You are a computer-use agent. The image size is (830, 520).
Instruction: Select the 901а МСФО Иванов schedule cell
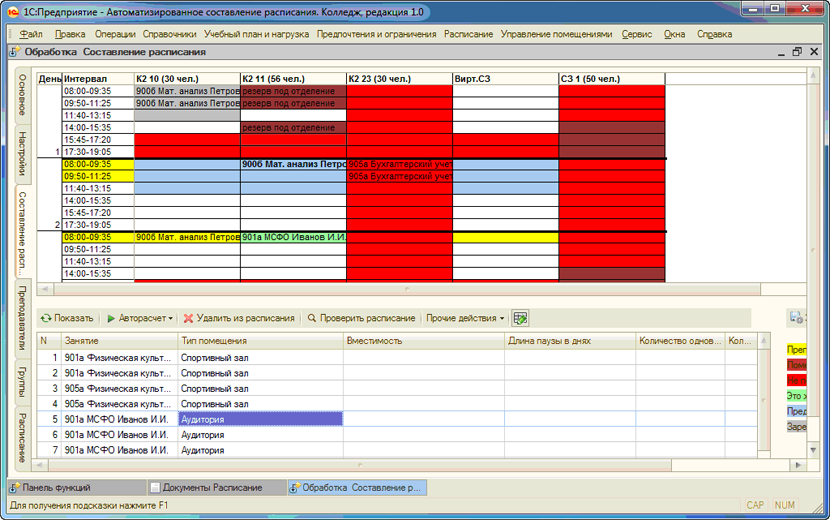pyautogui.click(x=292, y=238)
